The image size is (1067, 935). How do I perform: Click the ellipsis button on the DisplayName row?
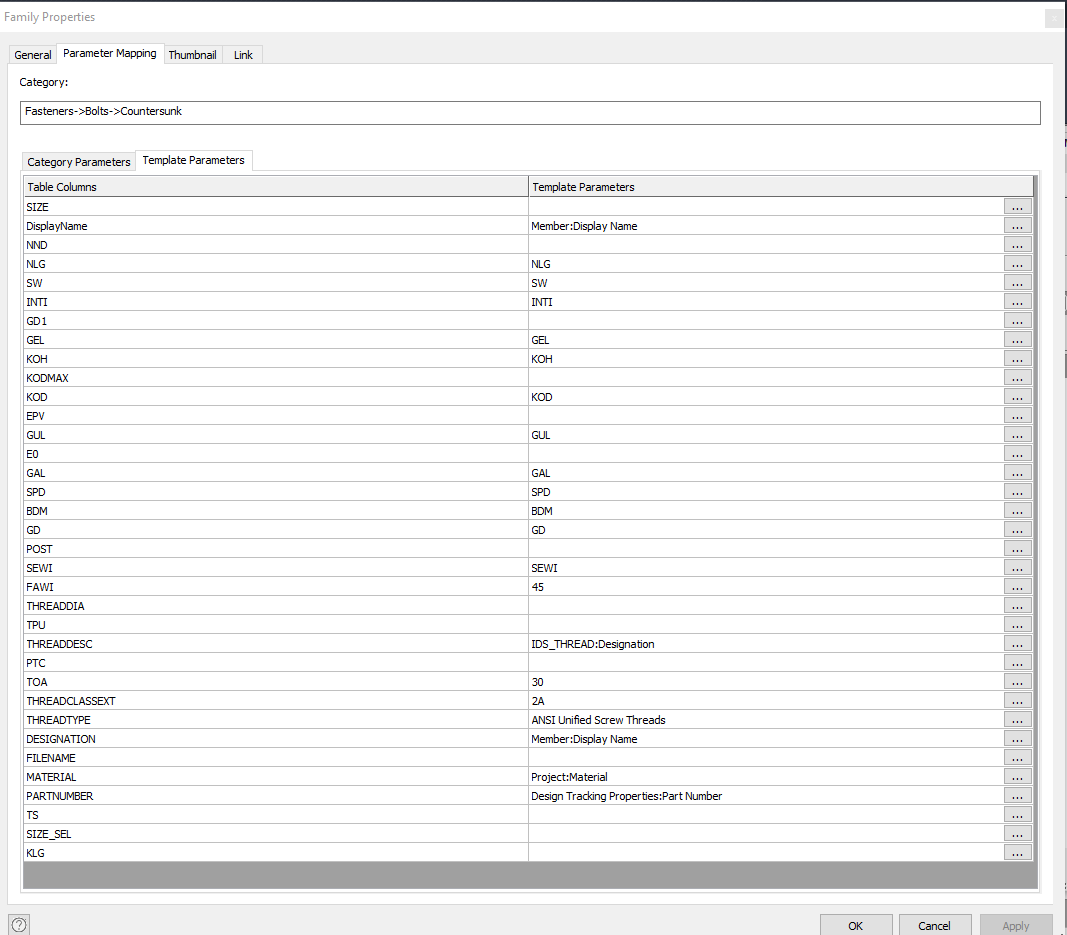pyautogui.click(x=1017, y=226)
